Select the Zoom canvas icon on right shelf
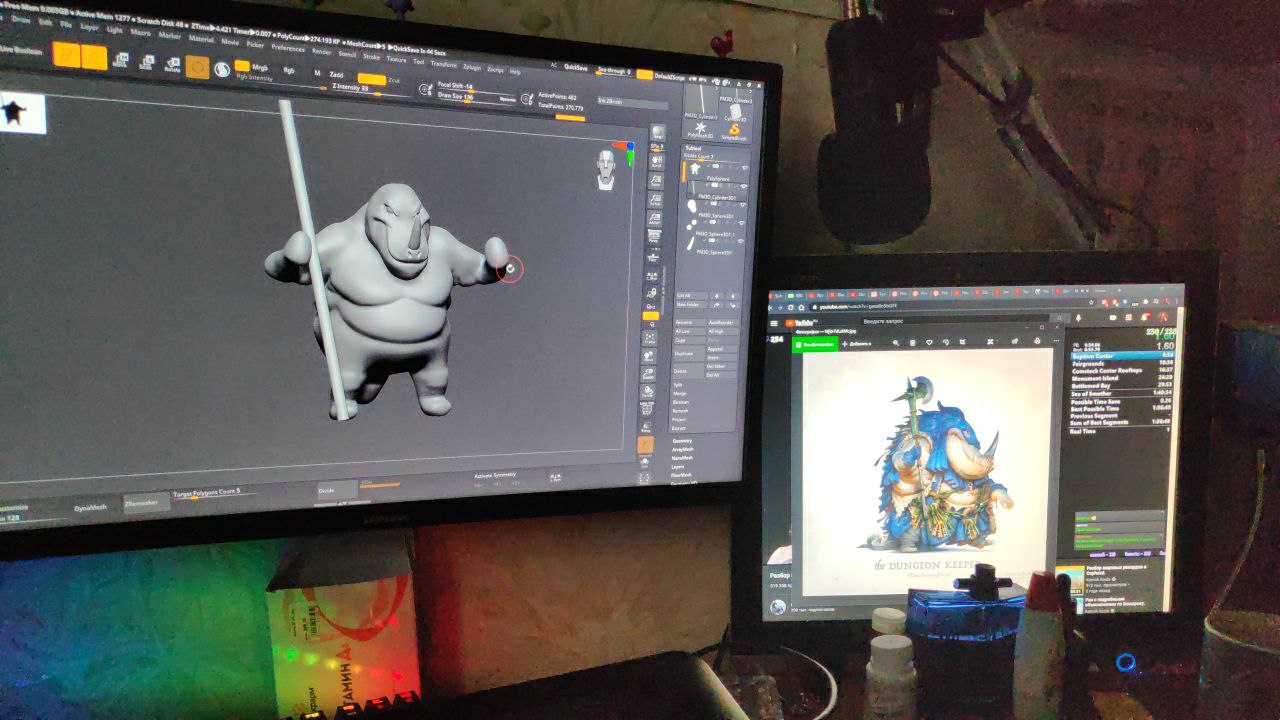The width and height of the screenshot is (1280, 720). 656,180
